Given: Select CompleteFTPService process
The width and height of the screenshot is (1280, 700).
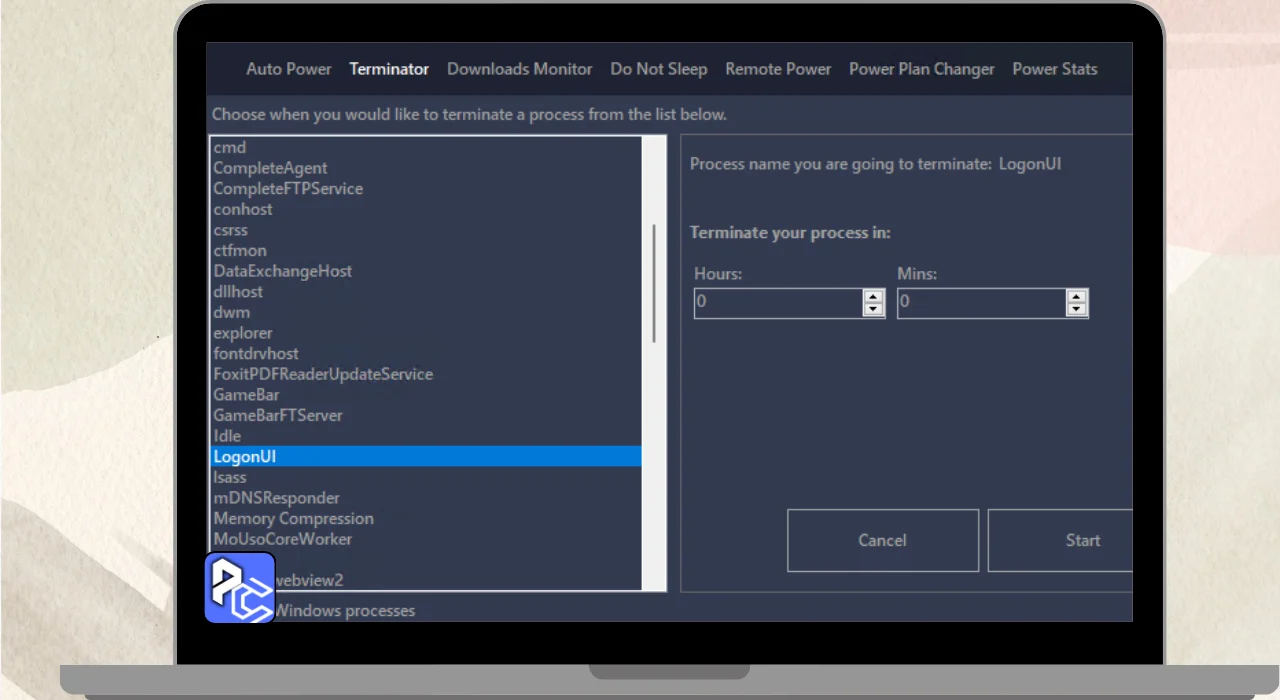Looking at the screenshot, I should click(x=426, y=188).
